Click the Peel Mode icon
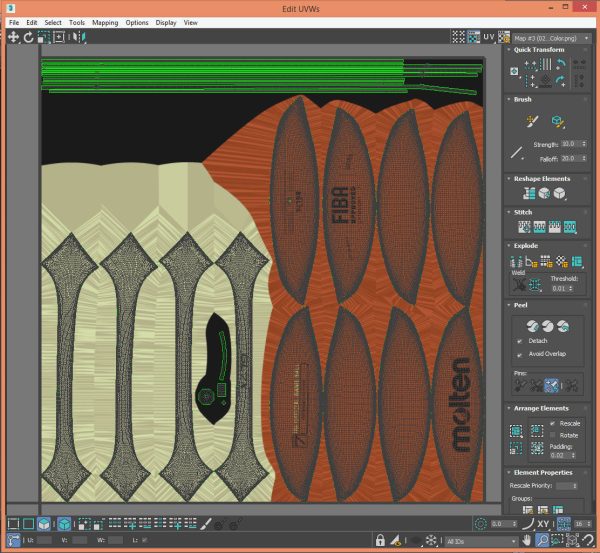Viewport: 600px width, 553px height. tap(548, 326)
